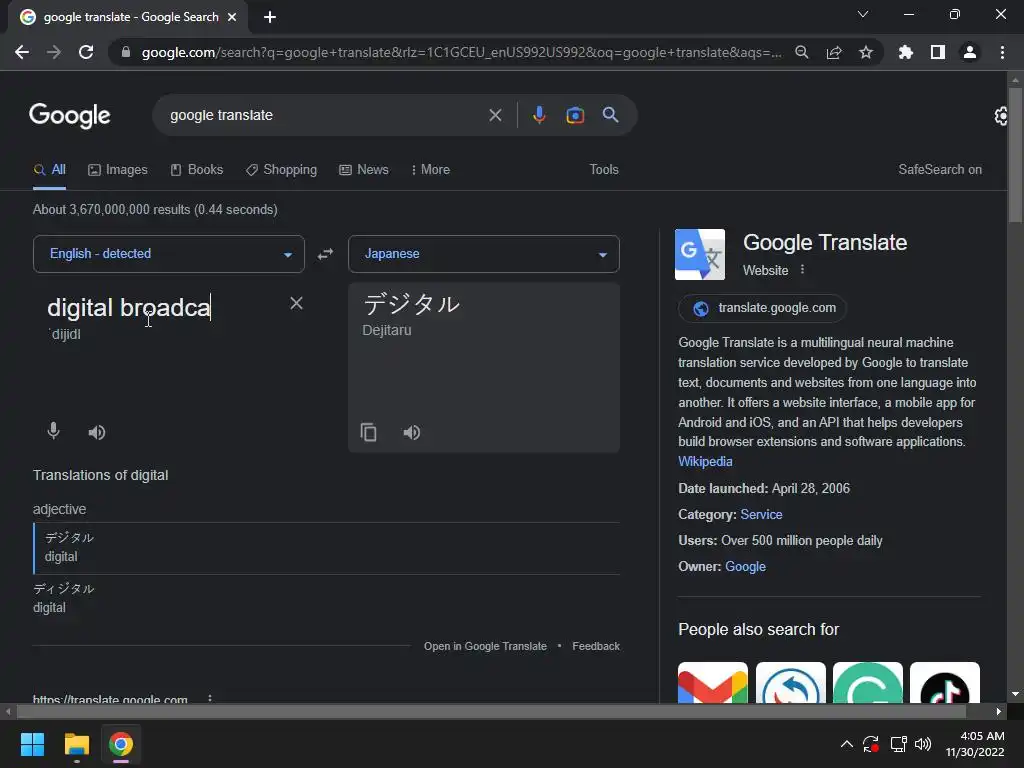Start search by voice microphone
The width and height of the screenshot is (1024, 768).
(539, 115)
